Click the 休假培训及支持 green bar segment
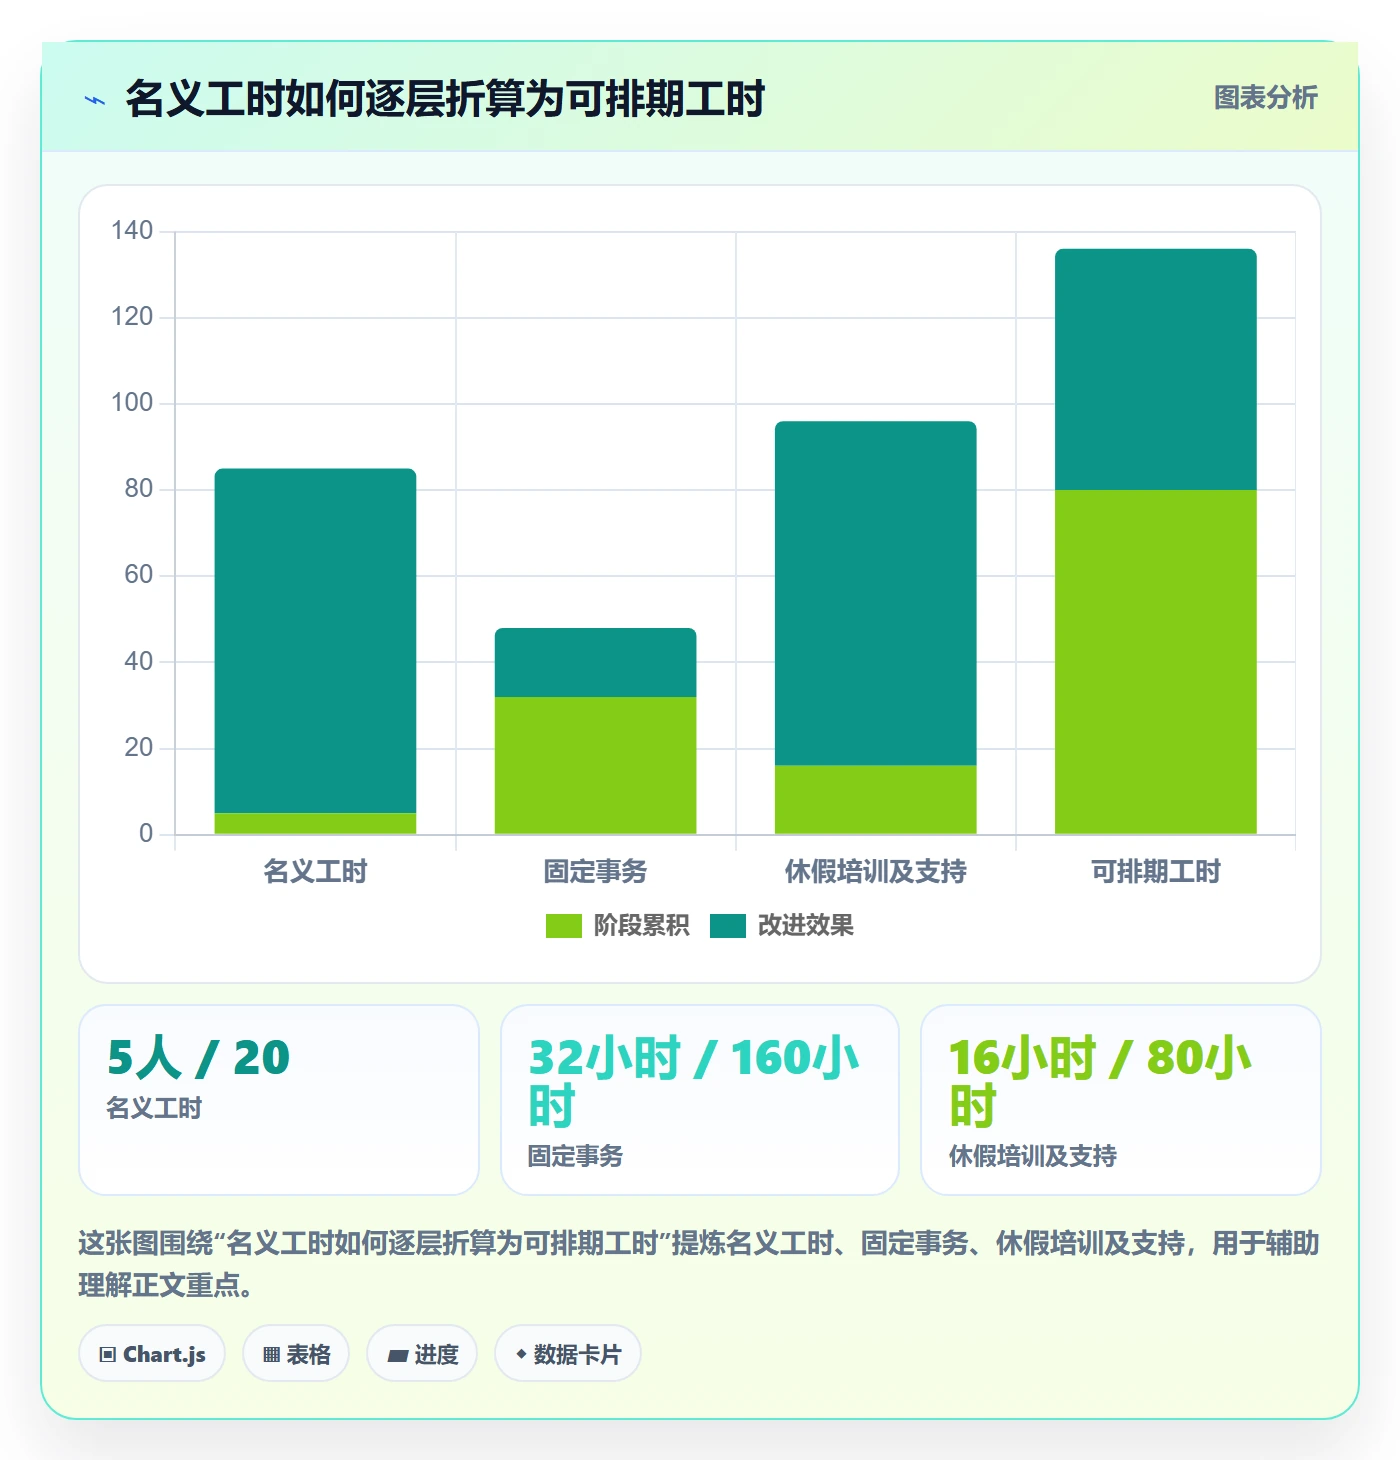This screenshot has width=1400, height=1460. pos(876,800)
